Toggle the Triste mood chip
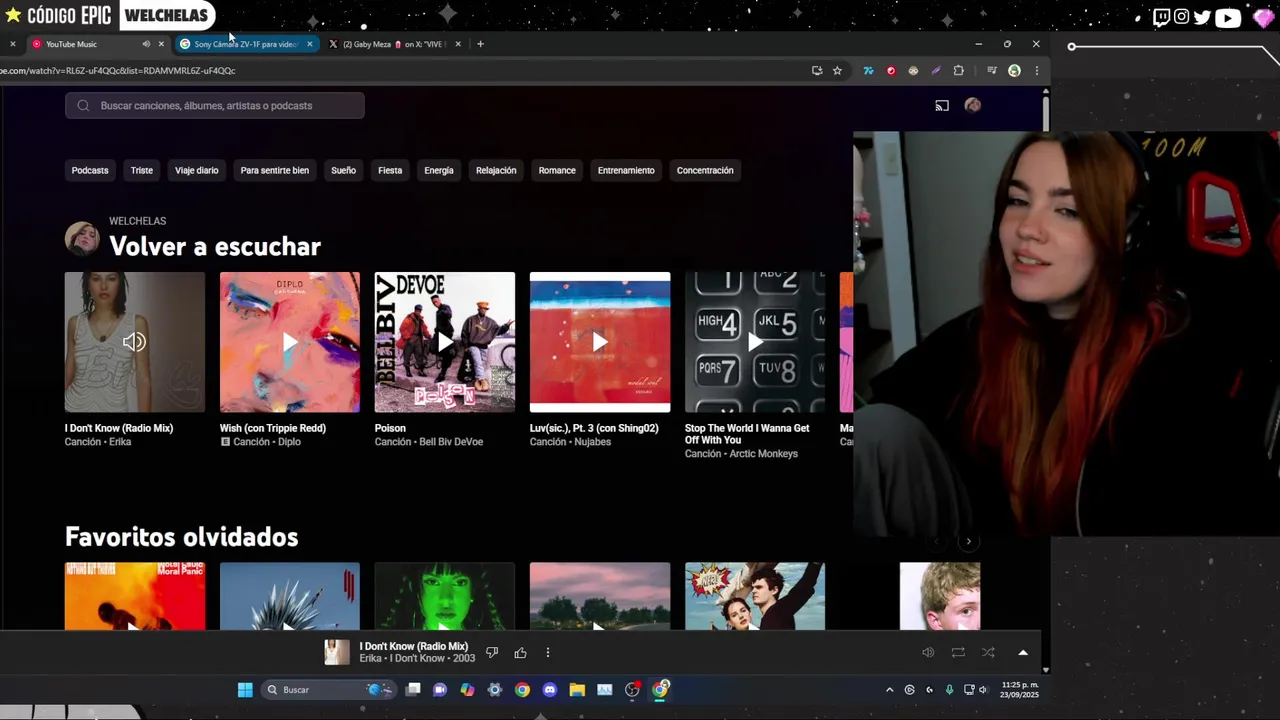The image size is (1280, 720). (x=142, y=170)
